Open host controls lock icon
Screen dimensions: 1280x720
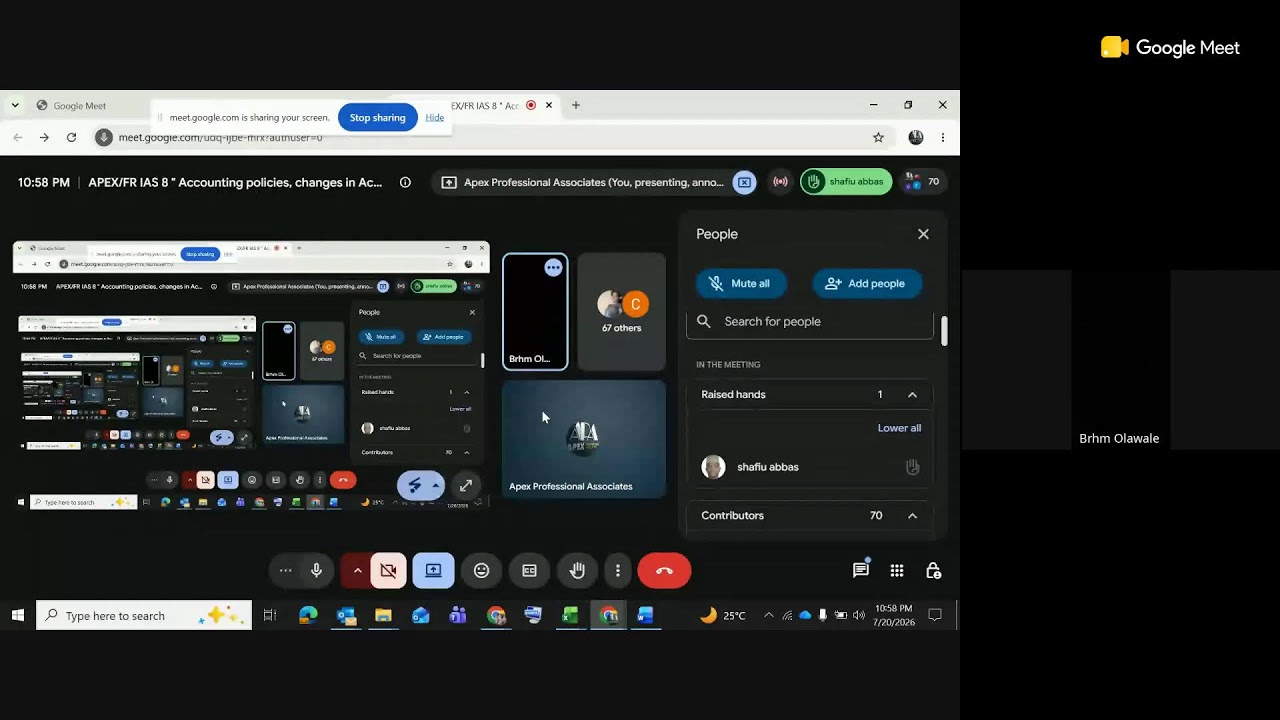(933, 571)
